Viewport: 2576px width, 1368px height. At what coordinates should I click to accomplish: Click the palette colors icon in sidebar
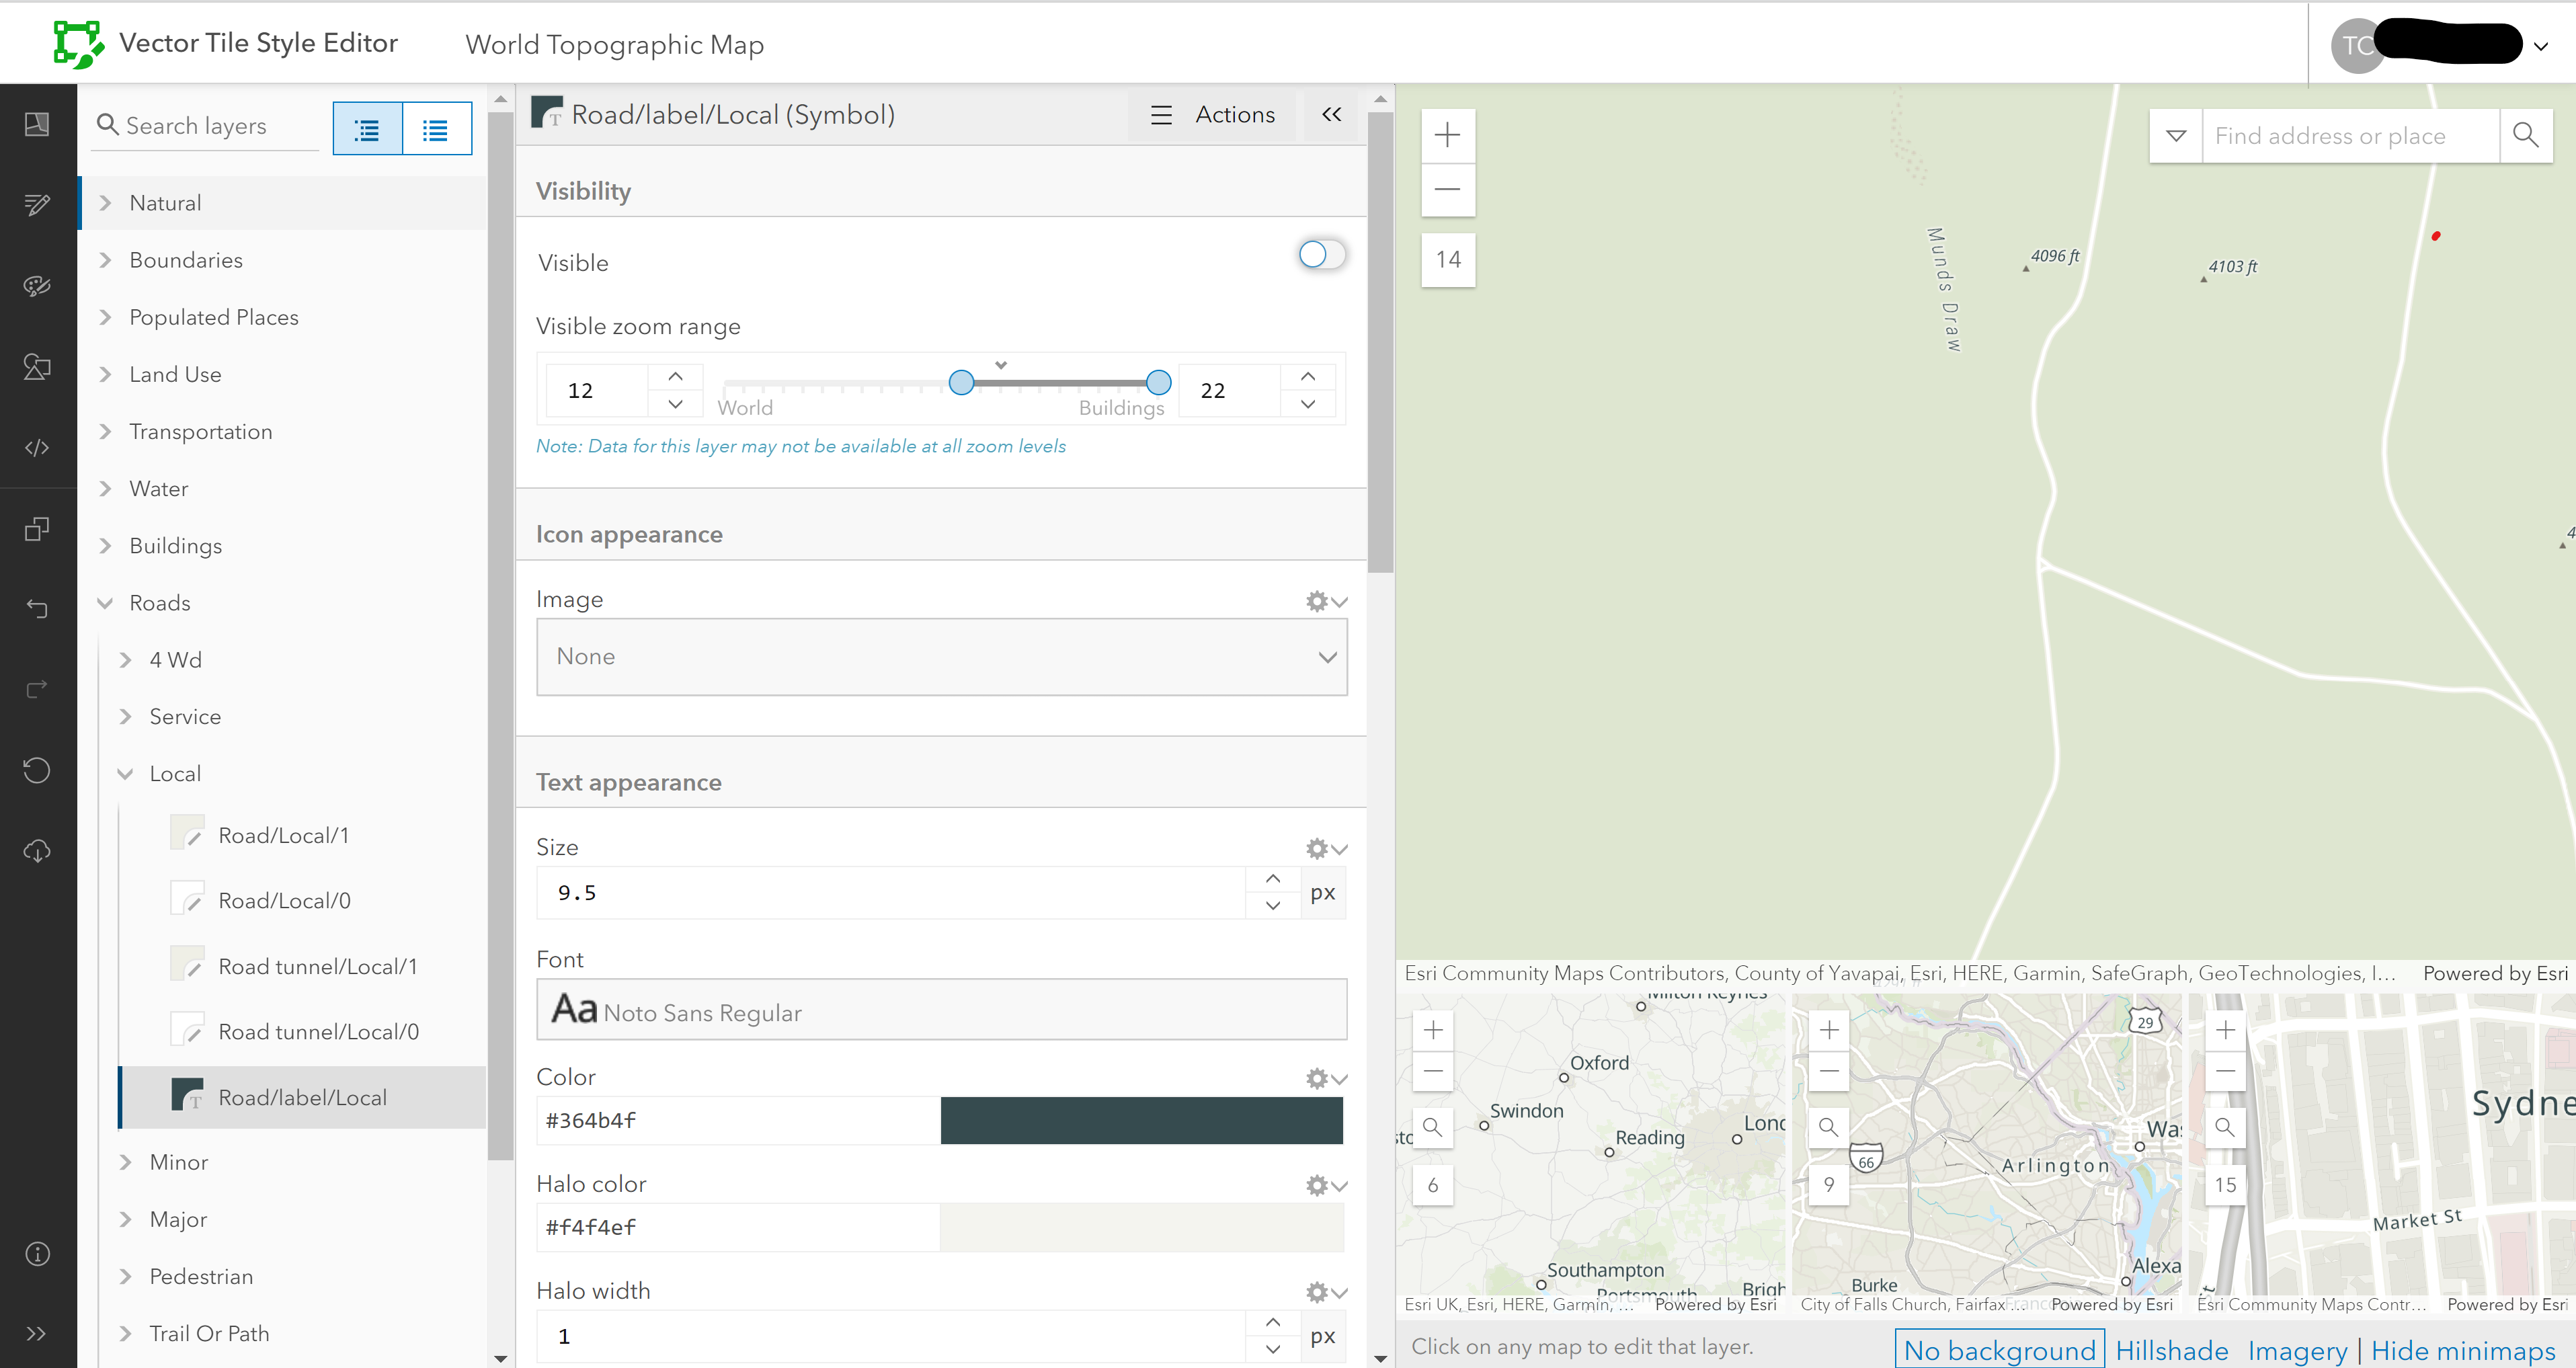click(37, 286)
